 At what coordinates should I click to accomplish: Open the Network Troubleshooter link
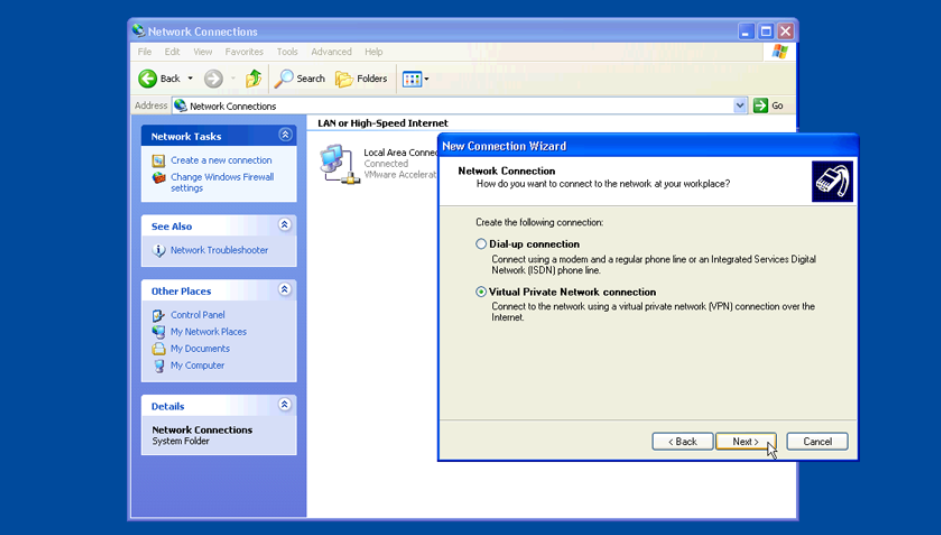pos(219,250)
